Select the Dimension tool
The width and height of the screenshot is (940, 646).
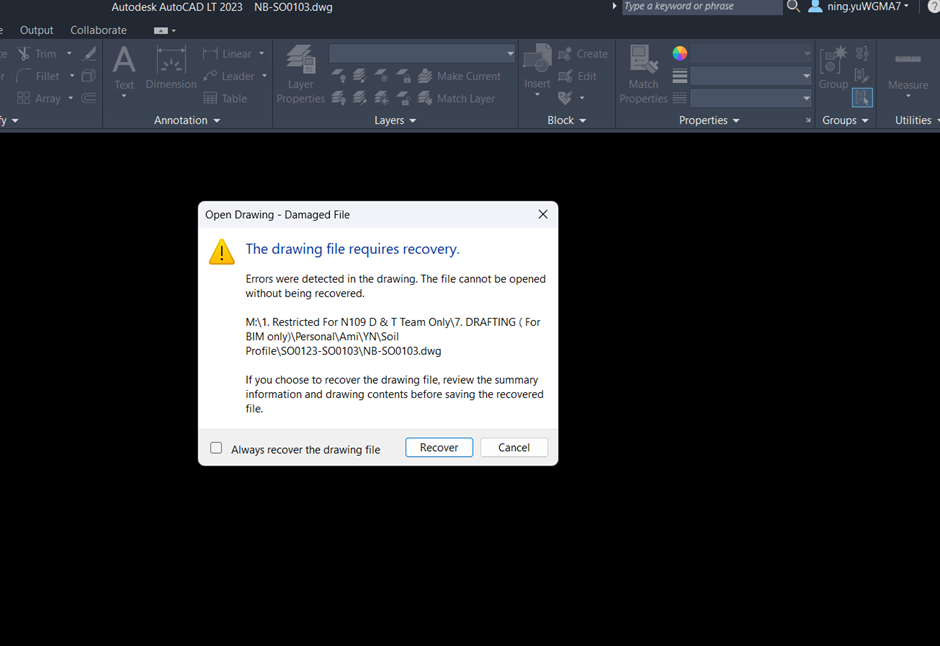[x=171, y=67]
